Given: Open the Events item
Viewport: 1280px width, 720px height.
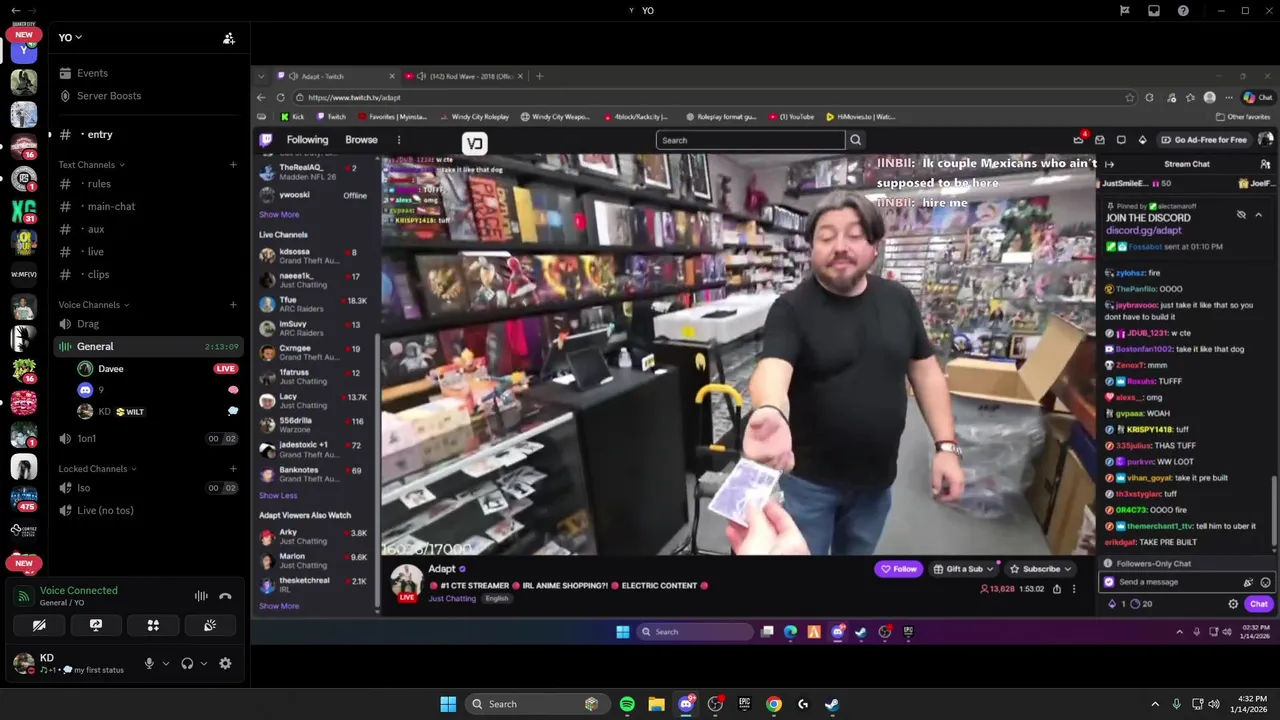Looking at the screenshot, I should pos(92,73).
